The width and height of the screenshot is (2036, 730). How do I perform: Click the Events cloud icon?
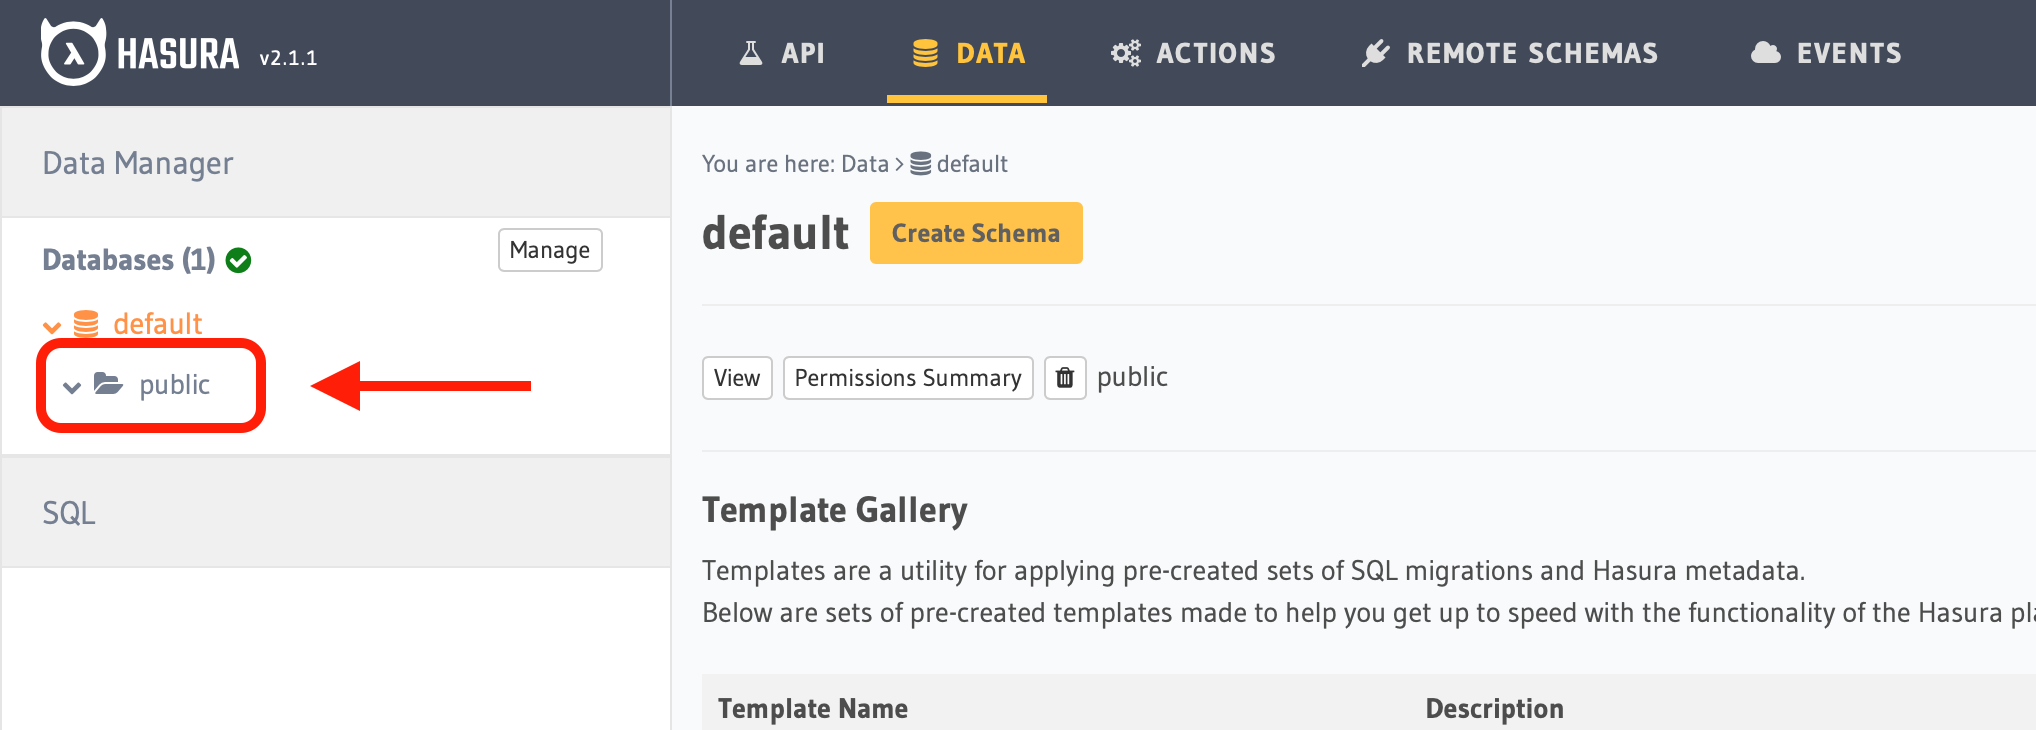1766,53
